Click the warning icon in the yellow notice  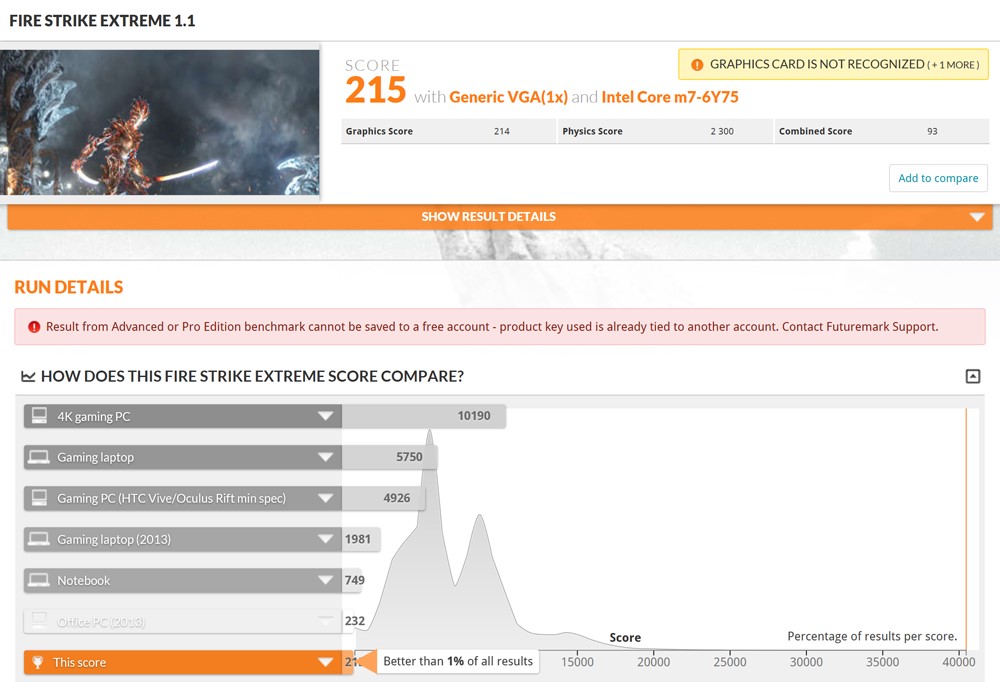click(x=697, y=64)
